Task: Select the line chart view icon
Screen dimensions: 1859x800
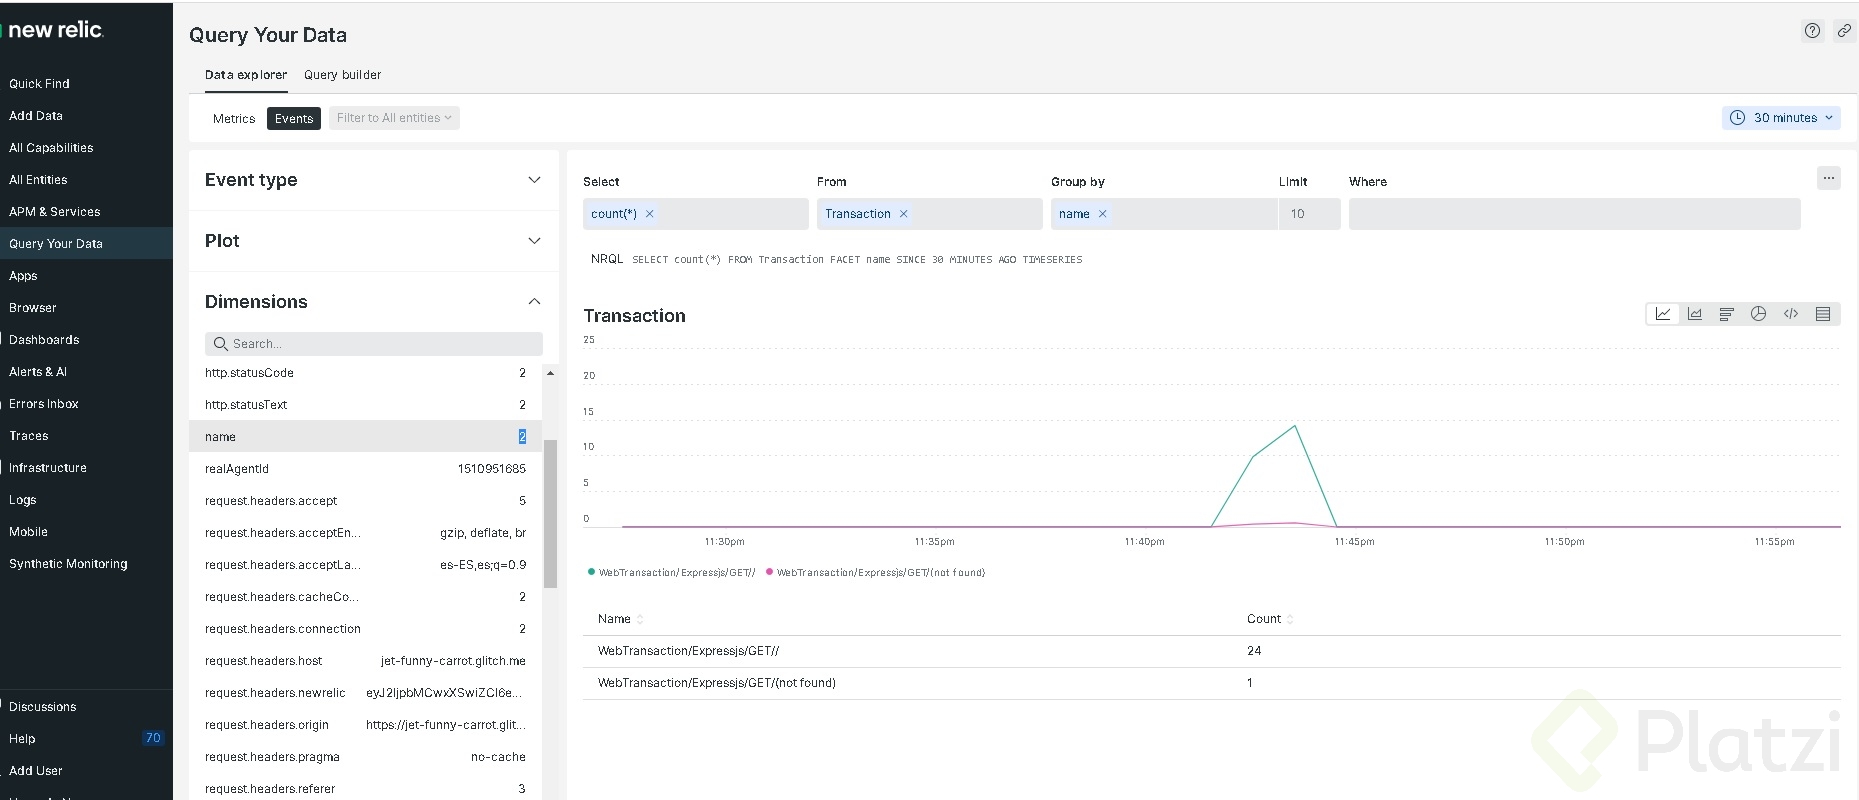Action: coord(1663,314)
